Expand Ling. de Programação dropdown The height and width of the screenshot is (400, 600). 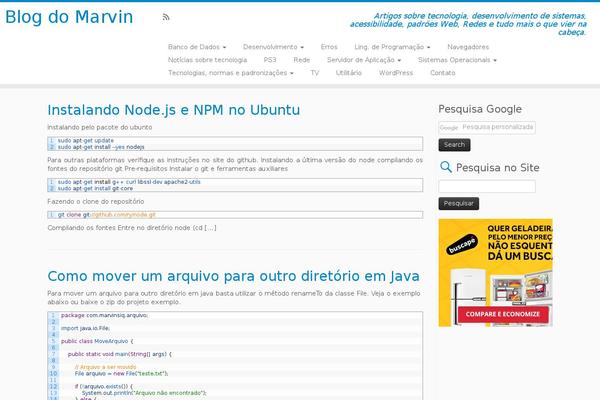coord(392,47)
